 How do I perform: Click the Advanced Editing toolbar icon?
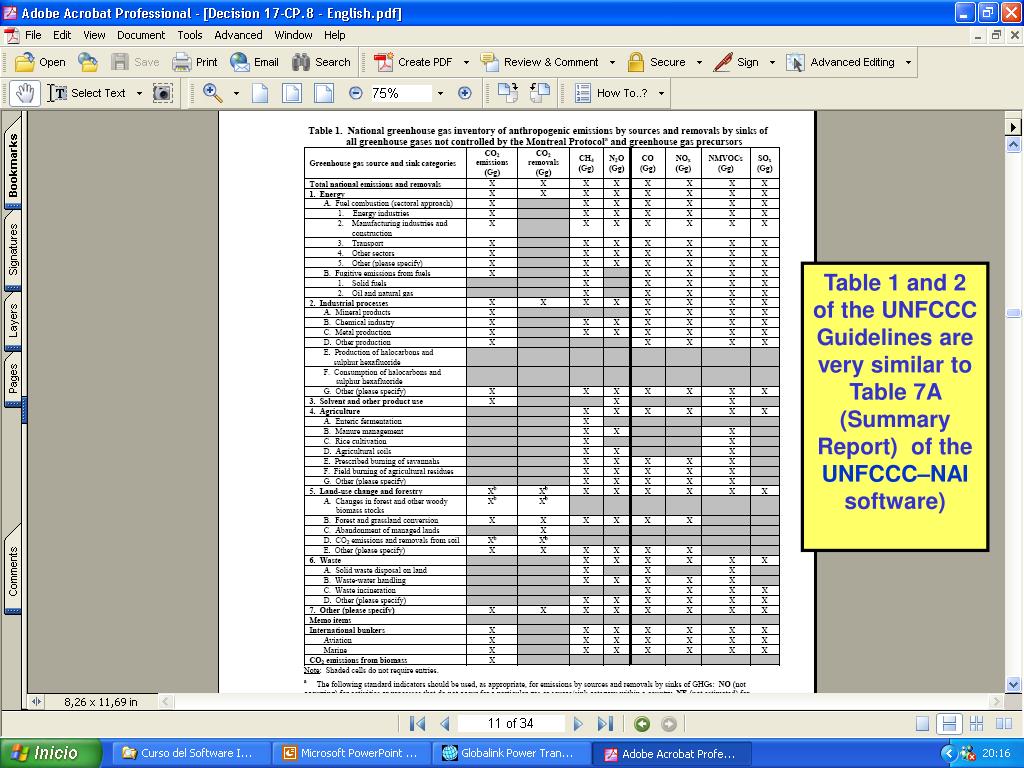(x=795, y=62)
